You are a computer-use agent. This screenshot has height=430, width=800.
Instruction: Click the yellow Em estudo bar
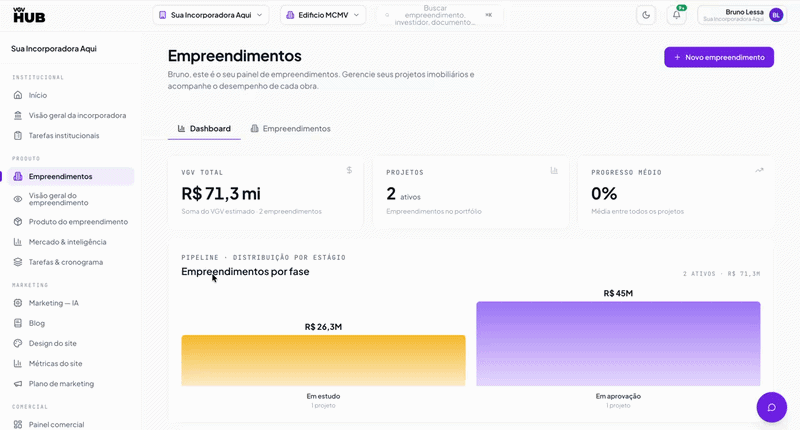pyautogui.click(x=323, y=360)
